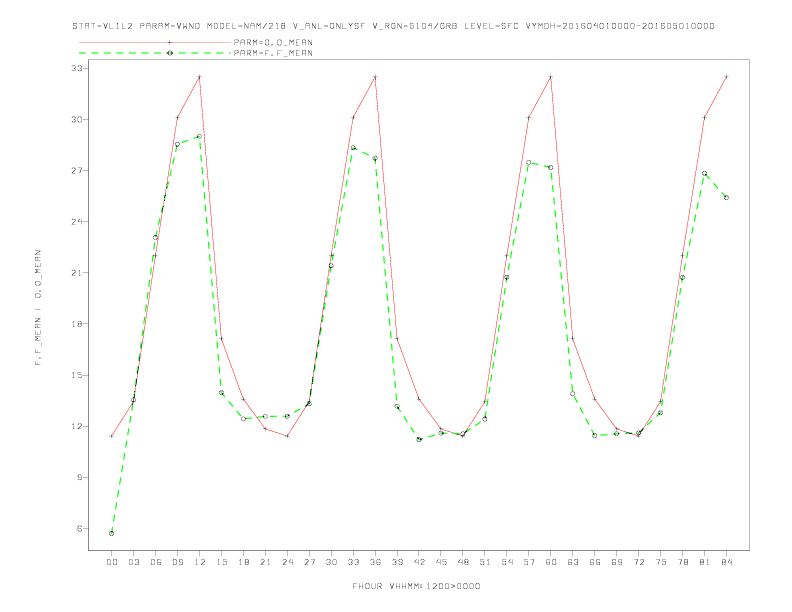Click the y-axis tick label 12

click(x=76, y=426)
